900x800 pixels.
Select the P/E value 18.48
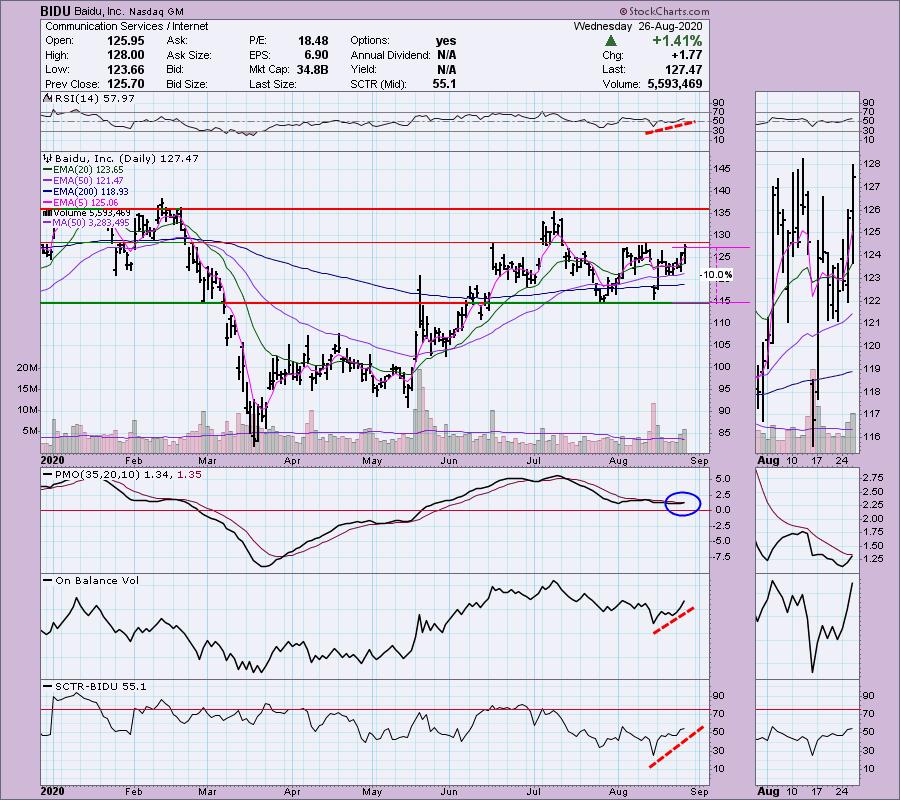tap(313, 41)
